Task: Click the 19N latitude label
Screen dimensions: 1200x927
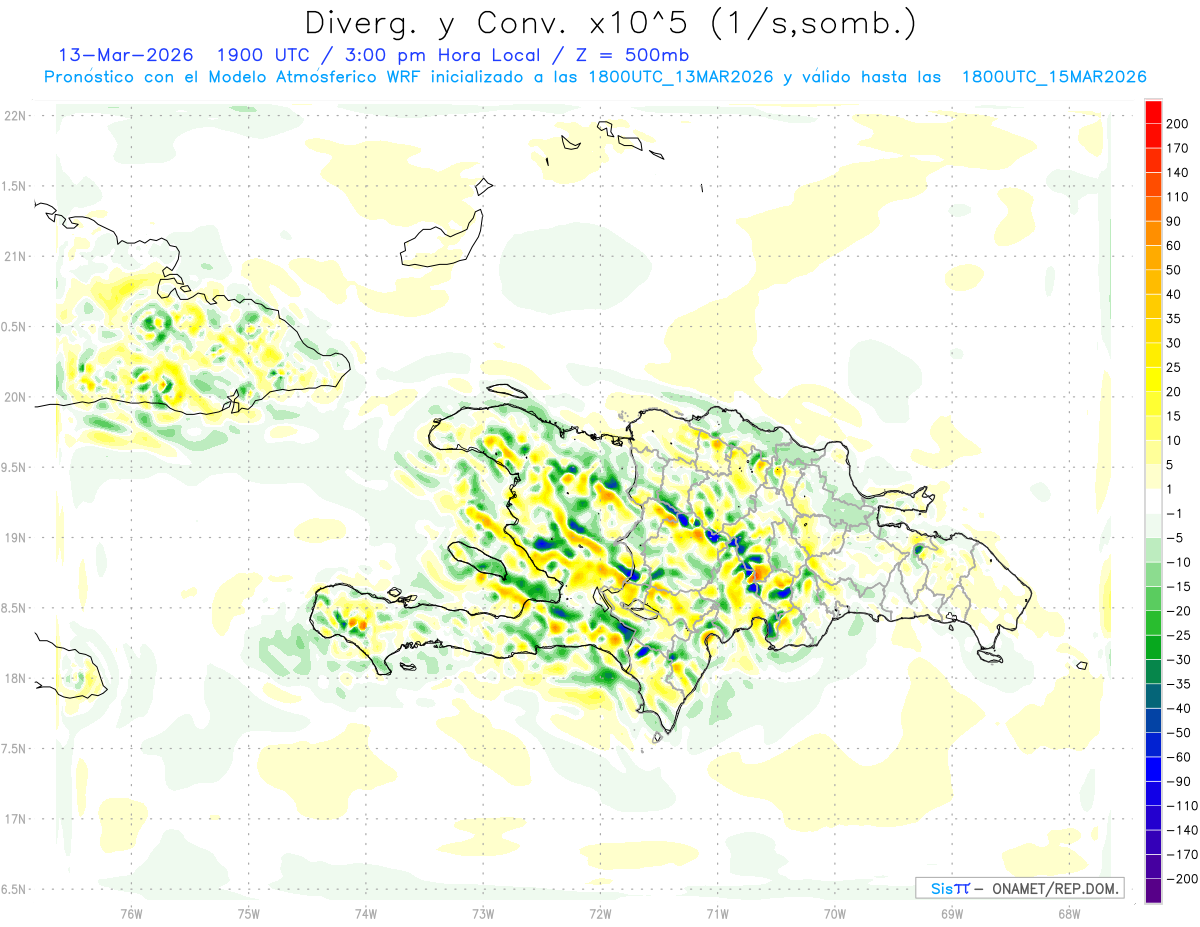Action: [15, 538]
